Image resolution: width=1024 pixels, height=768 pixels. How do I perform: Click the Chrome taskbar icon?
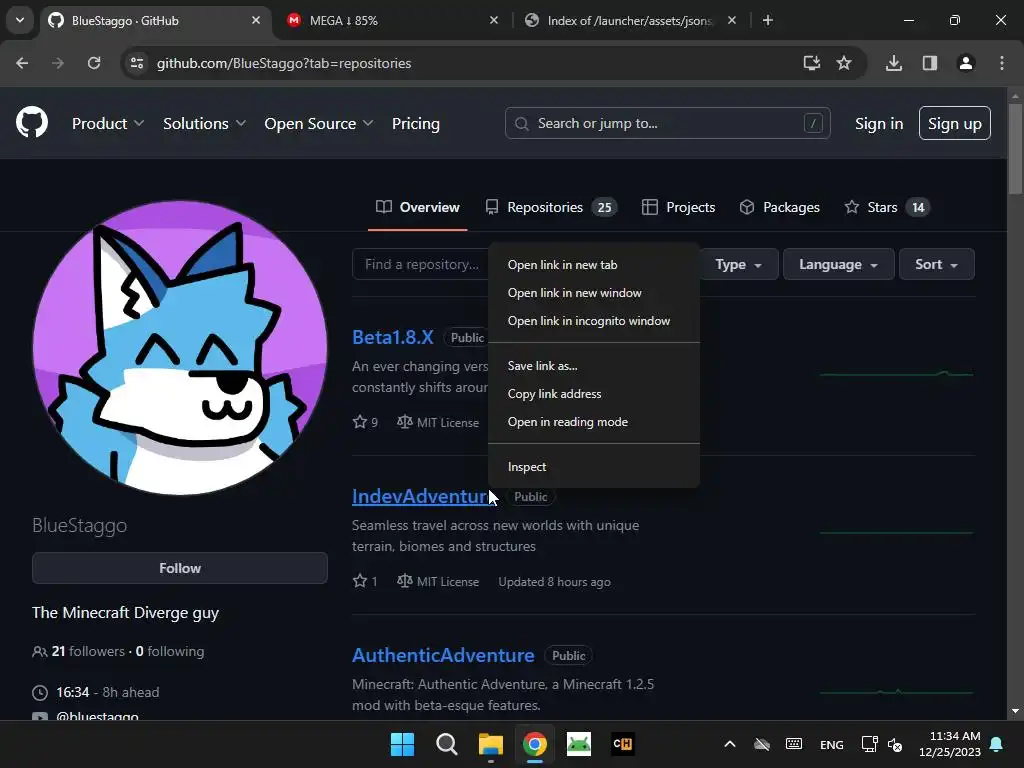pyautogui.click(x=534, y=744)
